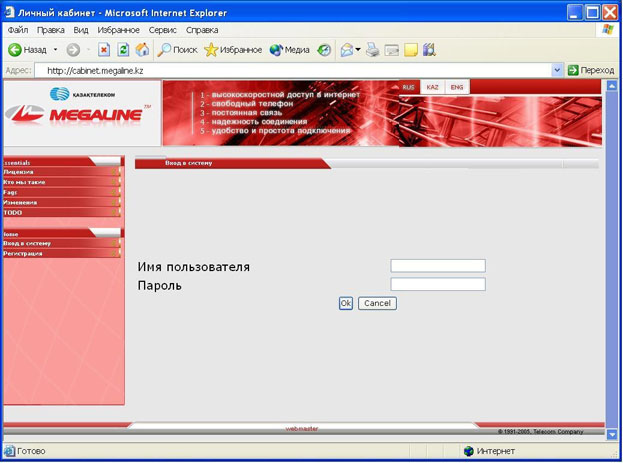The width and height of the screenshot is (623, 463).
Task: Open the Media (Медиа) toolbar button
Action: 289,50
